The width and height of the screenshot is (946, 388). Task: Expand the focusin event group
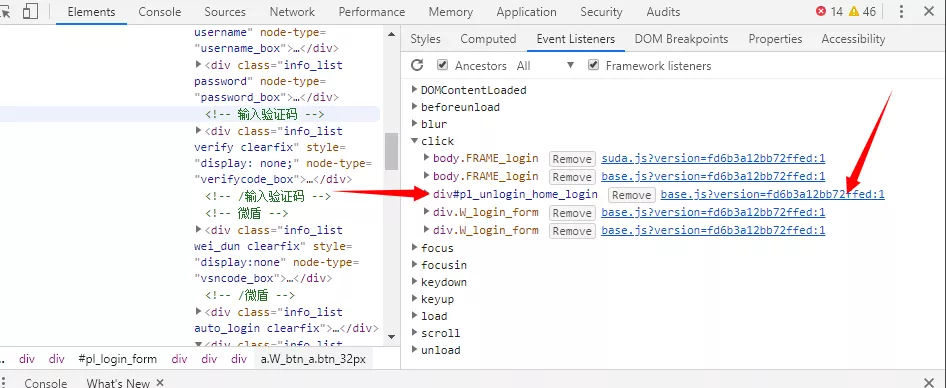[x=414, y=264]
